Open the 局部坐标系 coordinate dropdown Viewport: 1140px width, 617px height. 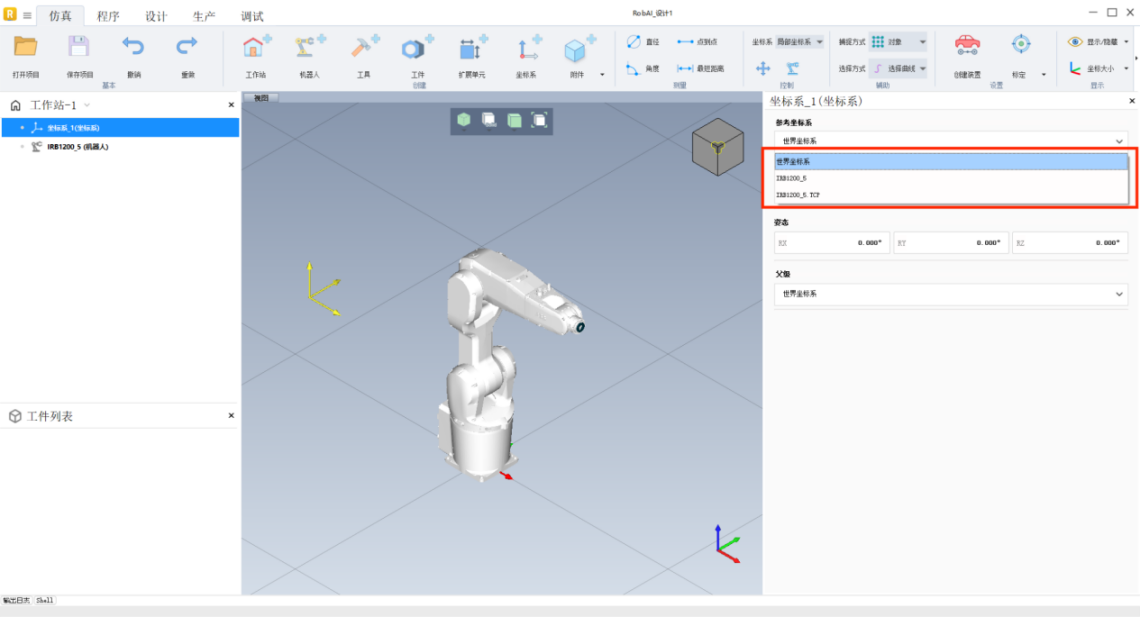click(800, 42)
